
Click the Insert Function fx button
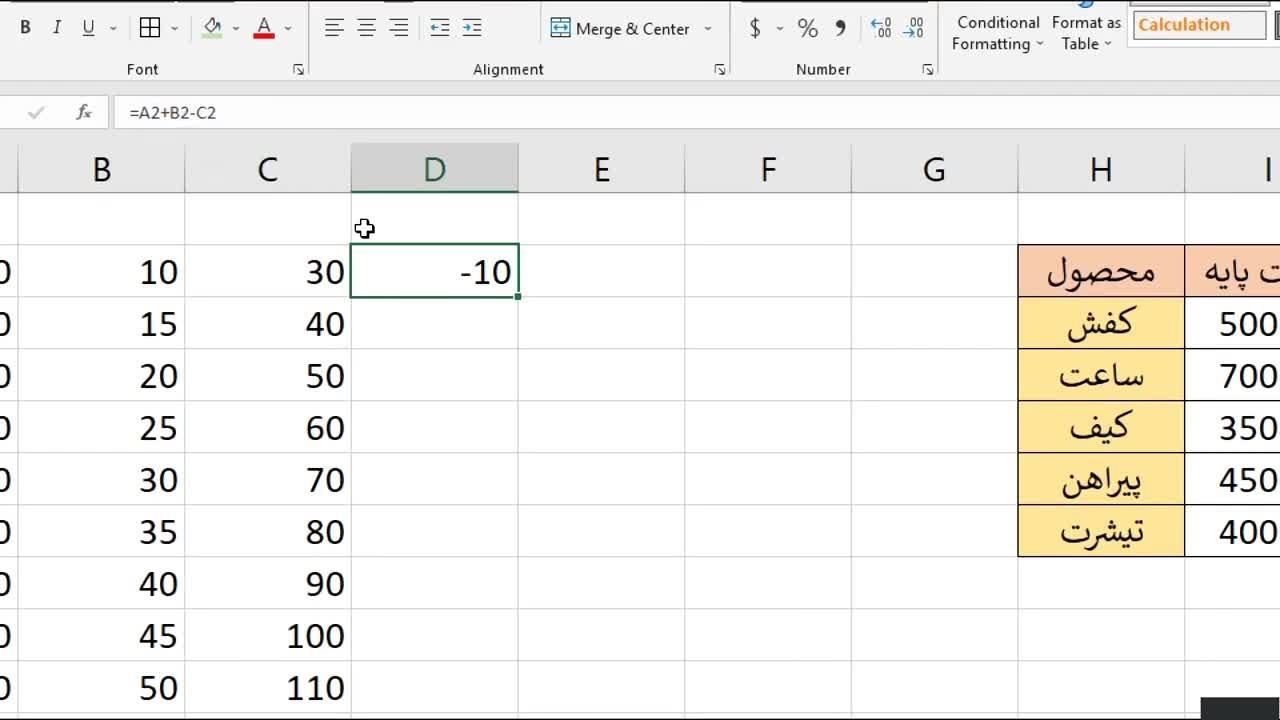tap(84, 113)
